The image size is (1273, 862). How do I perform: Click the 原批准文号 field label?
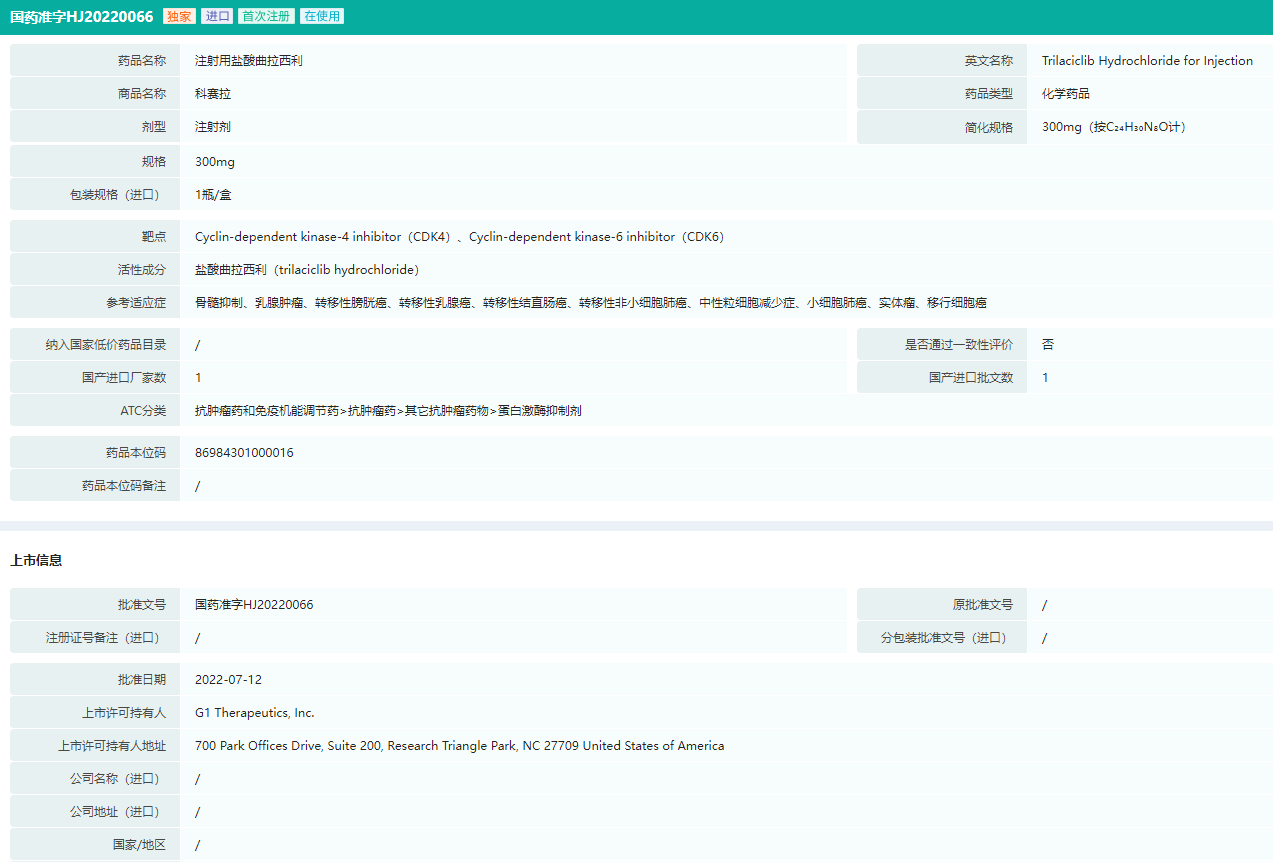tap(983, 605)
